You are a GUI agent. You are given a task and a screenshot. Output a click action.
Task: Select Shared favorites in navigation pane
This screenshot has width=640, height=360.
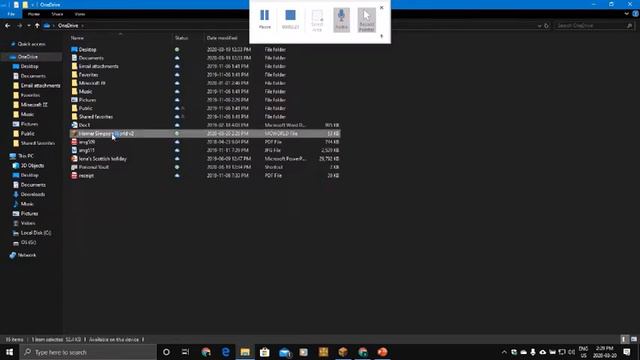(x=38, y=143)
